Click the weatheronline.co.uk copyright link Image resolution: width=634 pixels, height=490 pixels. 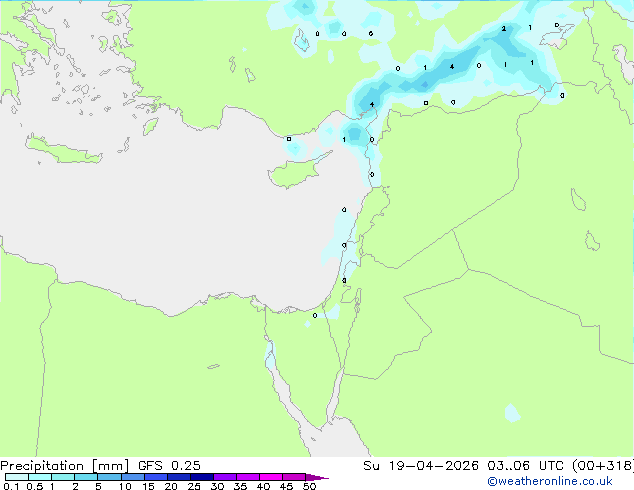550,481
